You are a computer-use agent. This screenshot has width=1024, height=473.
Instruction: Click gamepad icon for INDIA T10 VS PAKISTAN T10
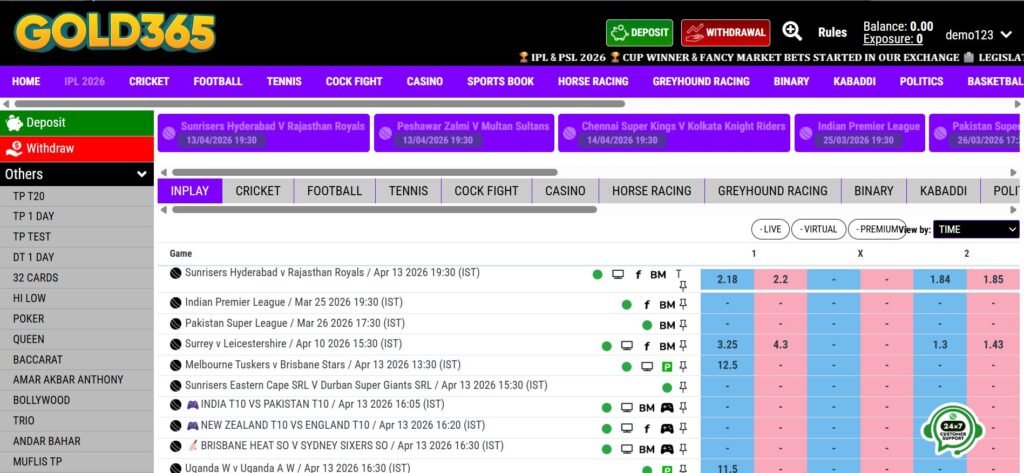click(x=667, y=408)
